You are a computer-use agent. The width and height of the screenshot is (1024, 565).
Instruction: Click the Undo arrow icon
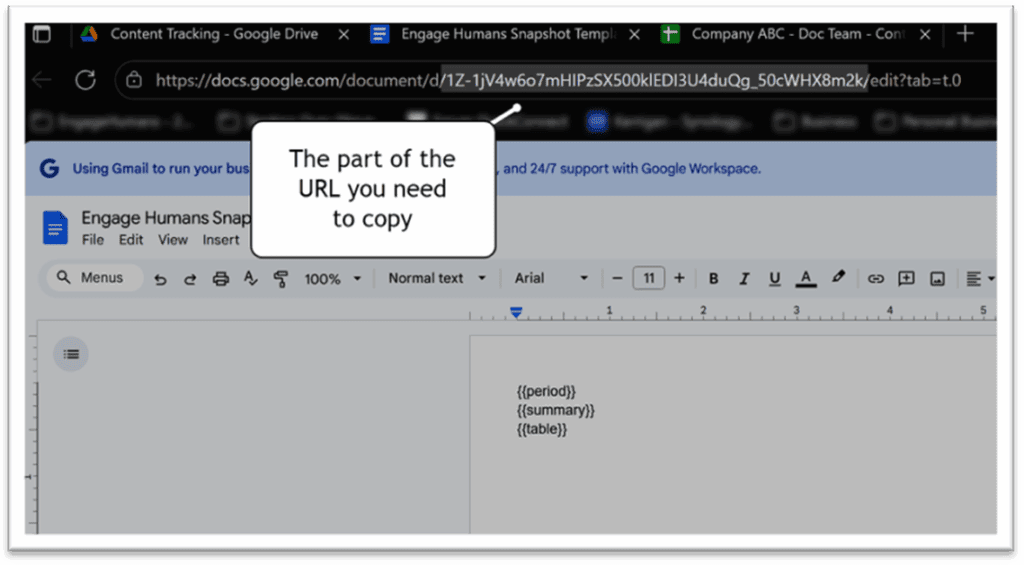tap(160, 279)
